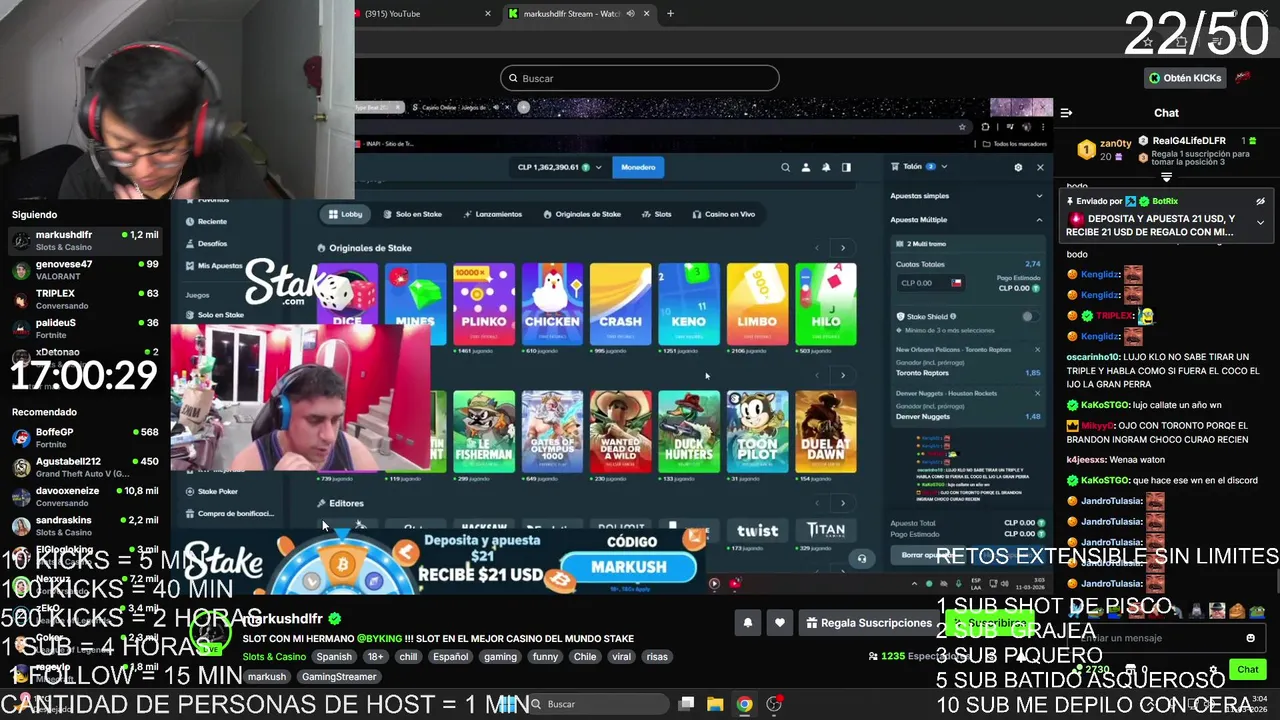Switch to Originales de Stake tab
The height and width of the screenshot is (720, 1280).
click(582, 214)
